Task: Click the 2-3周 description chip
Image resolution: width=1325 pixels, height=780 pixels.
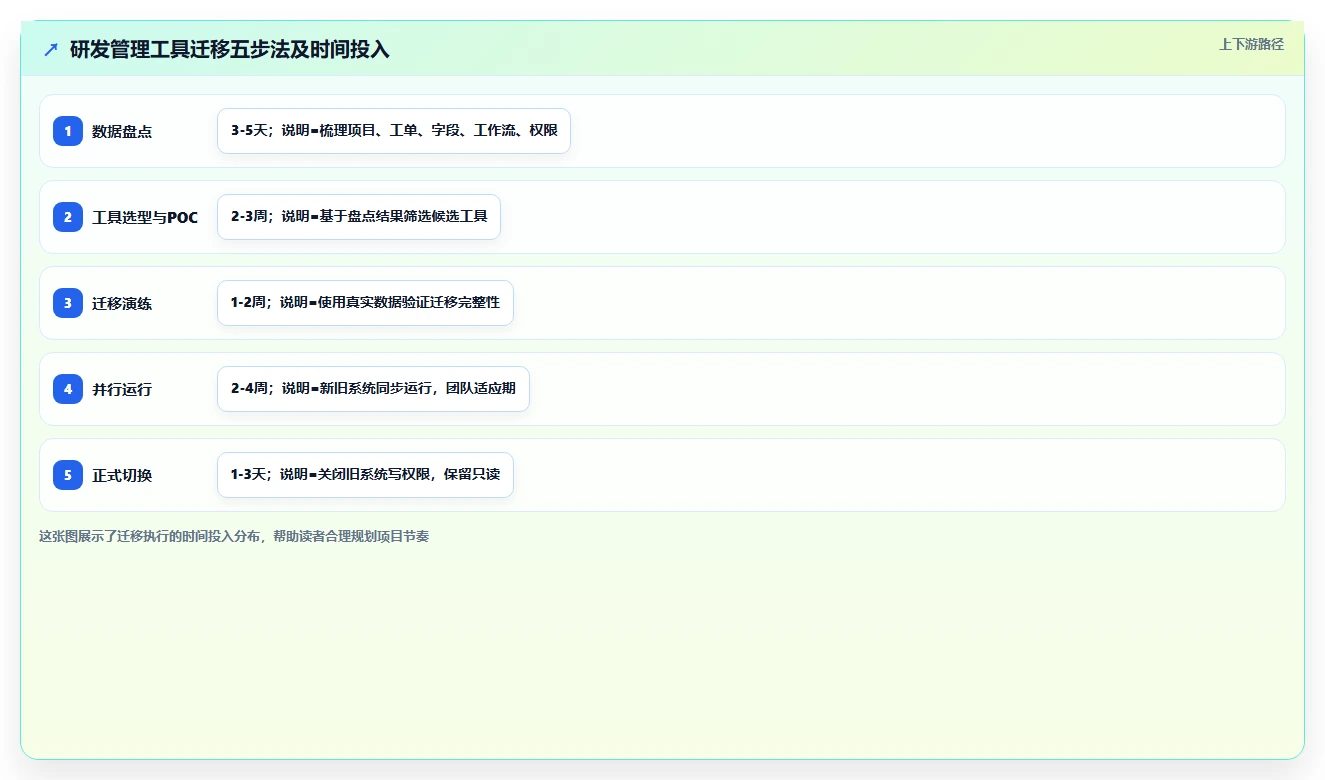Action: tap(359, 217)
